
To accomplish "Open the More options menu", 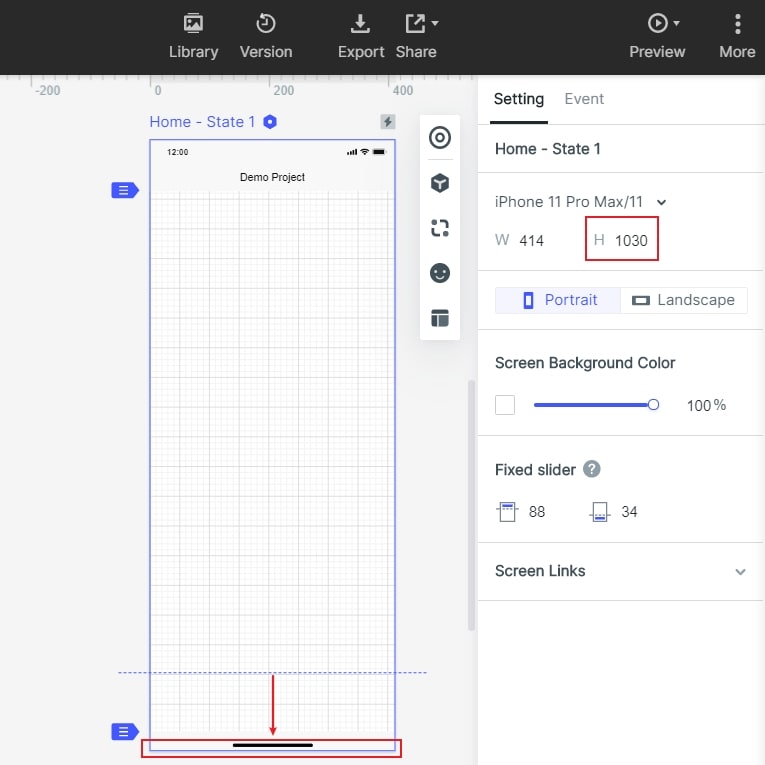I will tap(737, 37).
